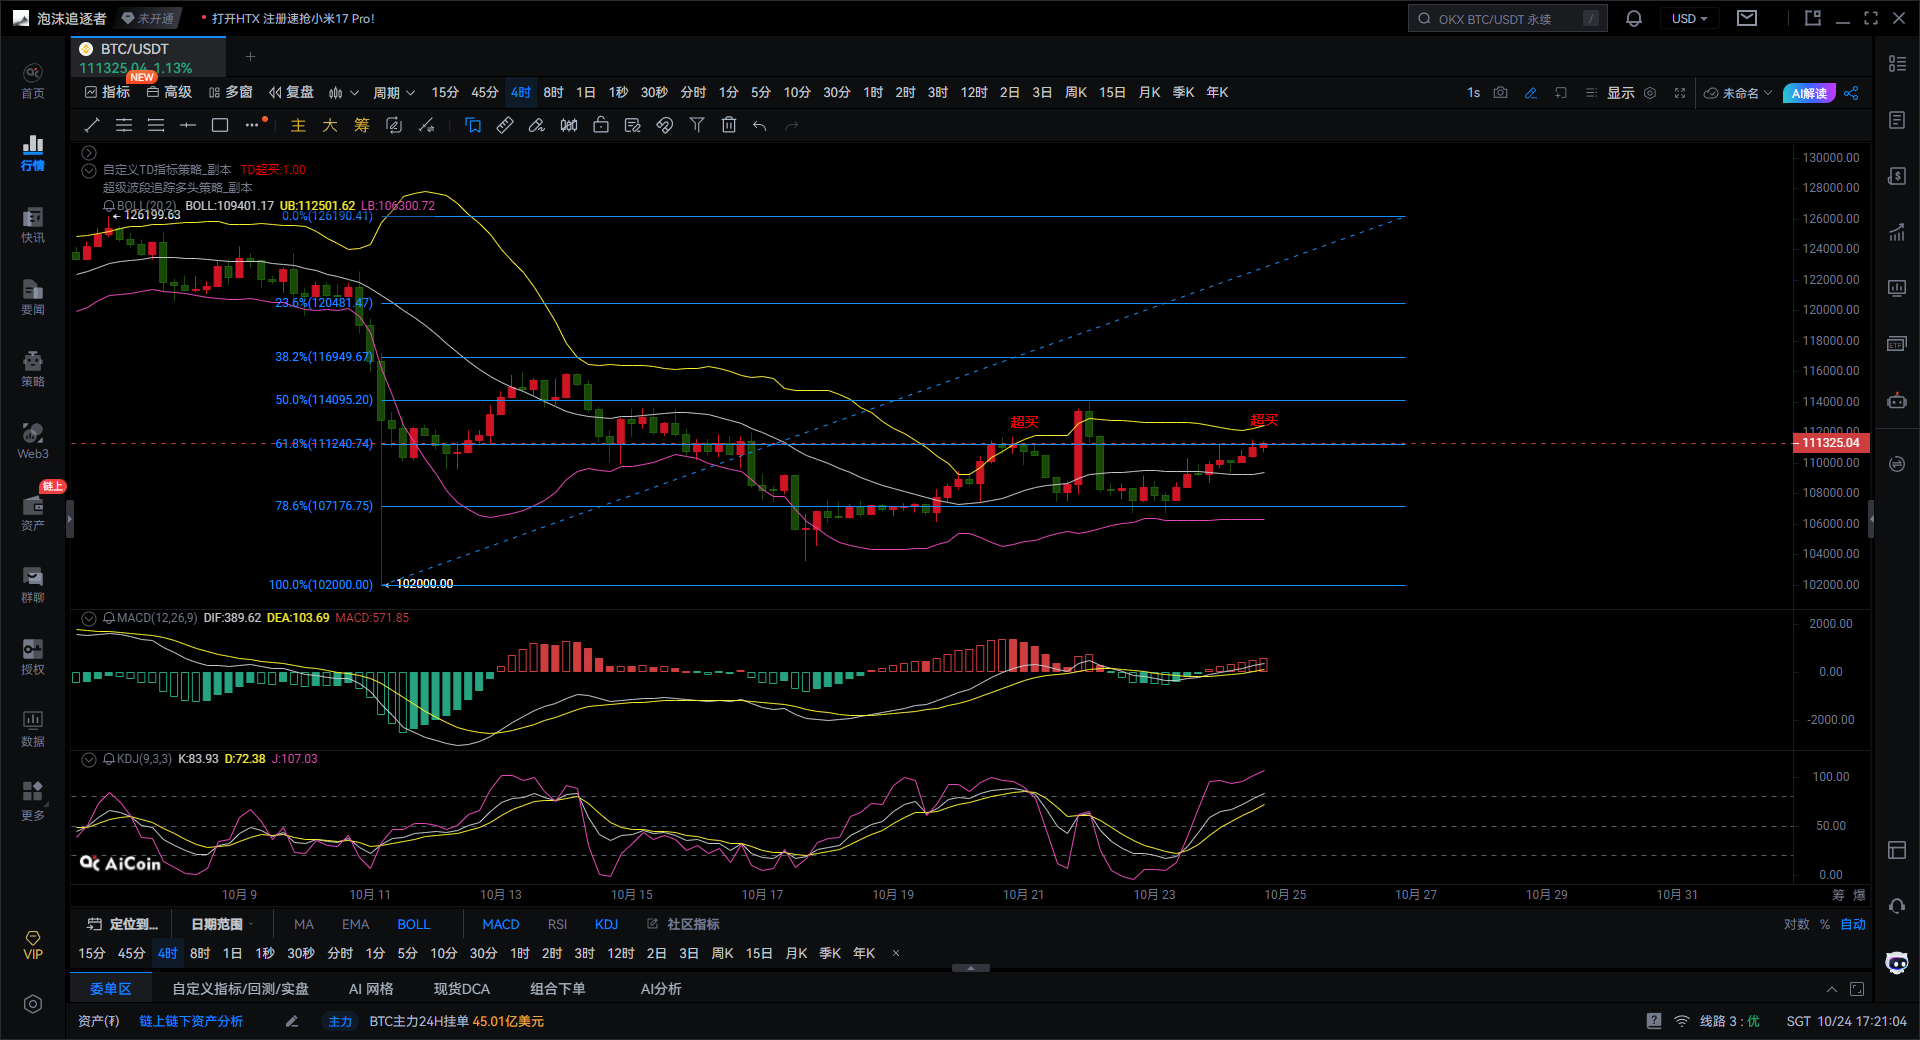Screen dimensions: 1920x1040
Task: Click the share icon beside AI解读
Action: click(1851, 93)
